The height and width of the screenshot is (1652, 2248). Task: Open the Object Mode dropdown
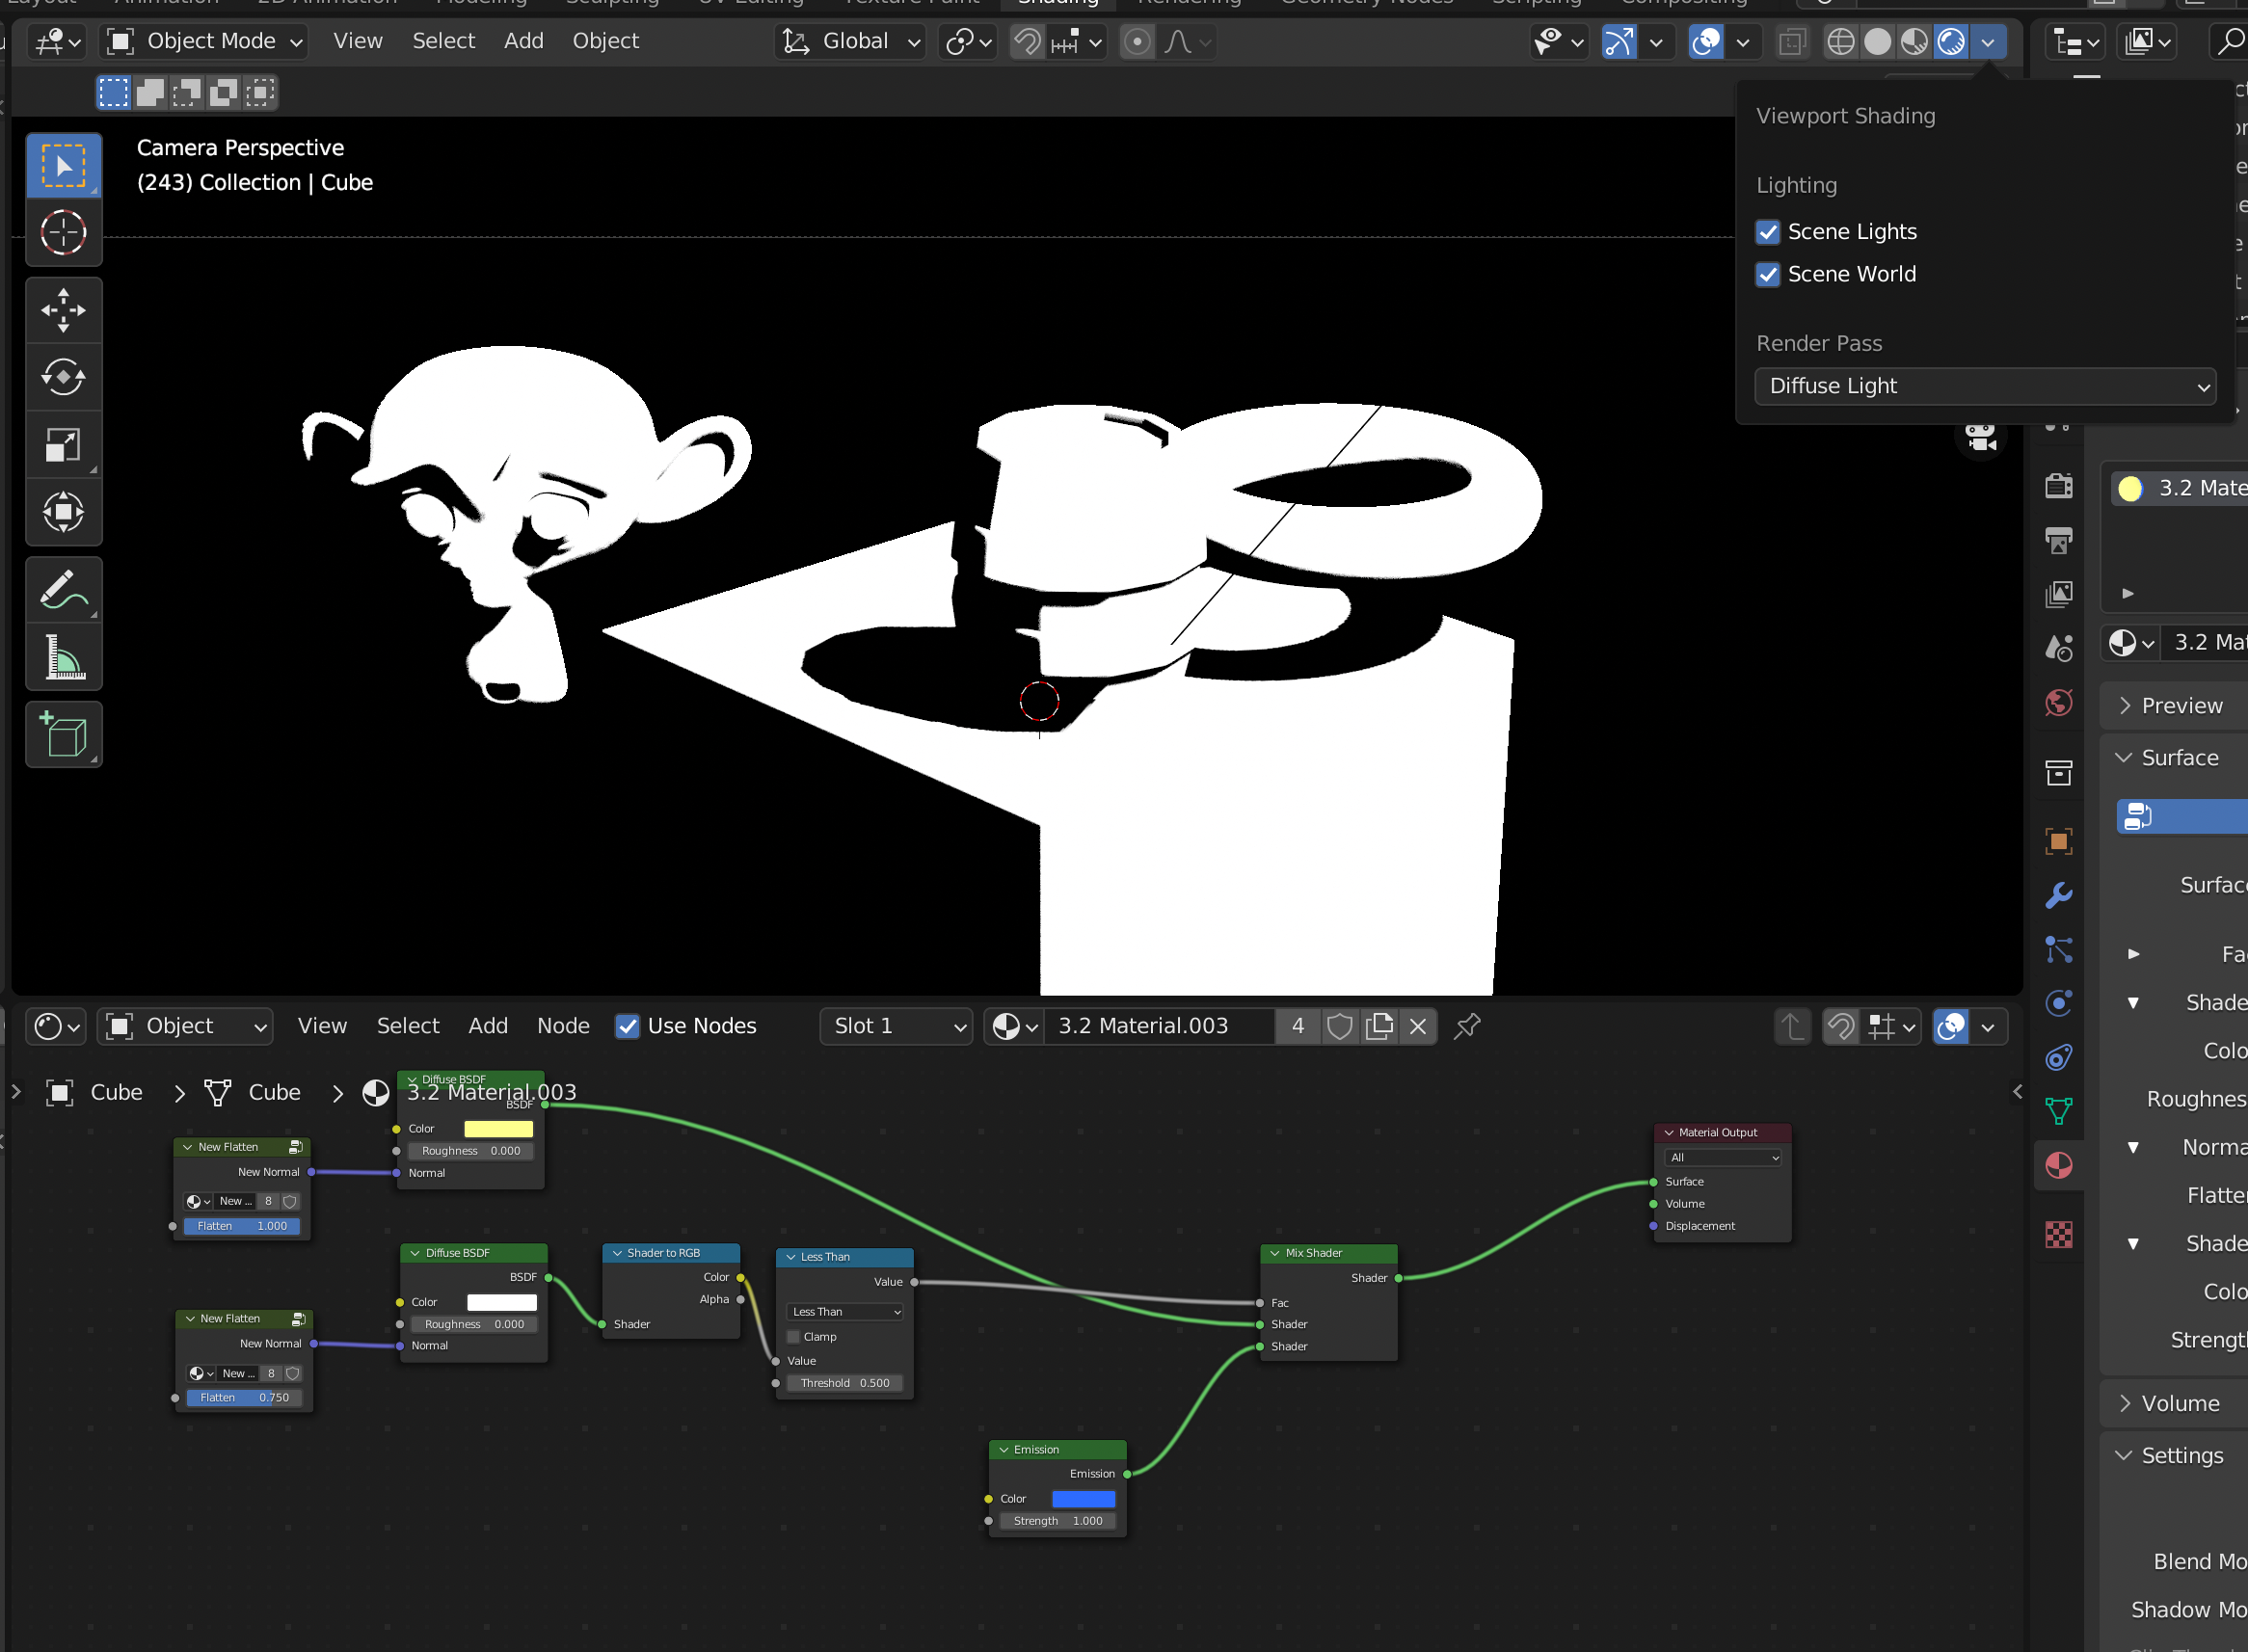click(203, 41)
